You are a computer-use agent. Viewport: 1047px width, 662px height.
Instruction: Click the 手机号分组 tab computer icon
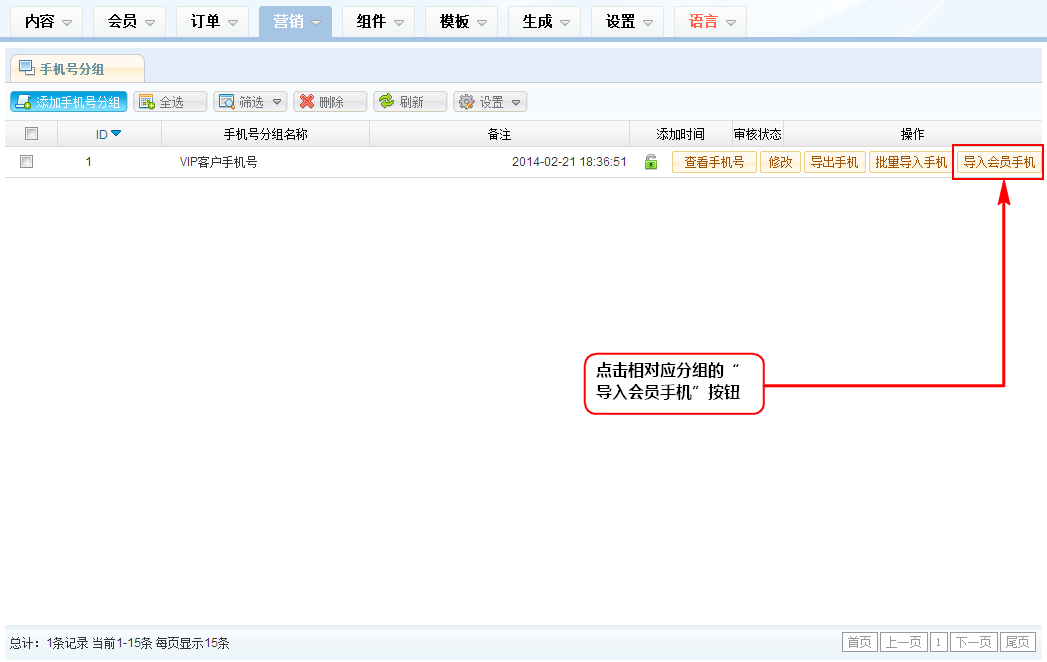(x=26, y=68)
